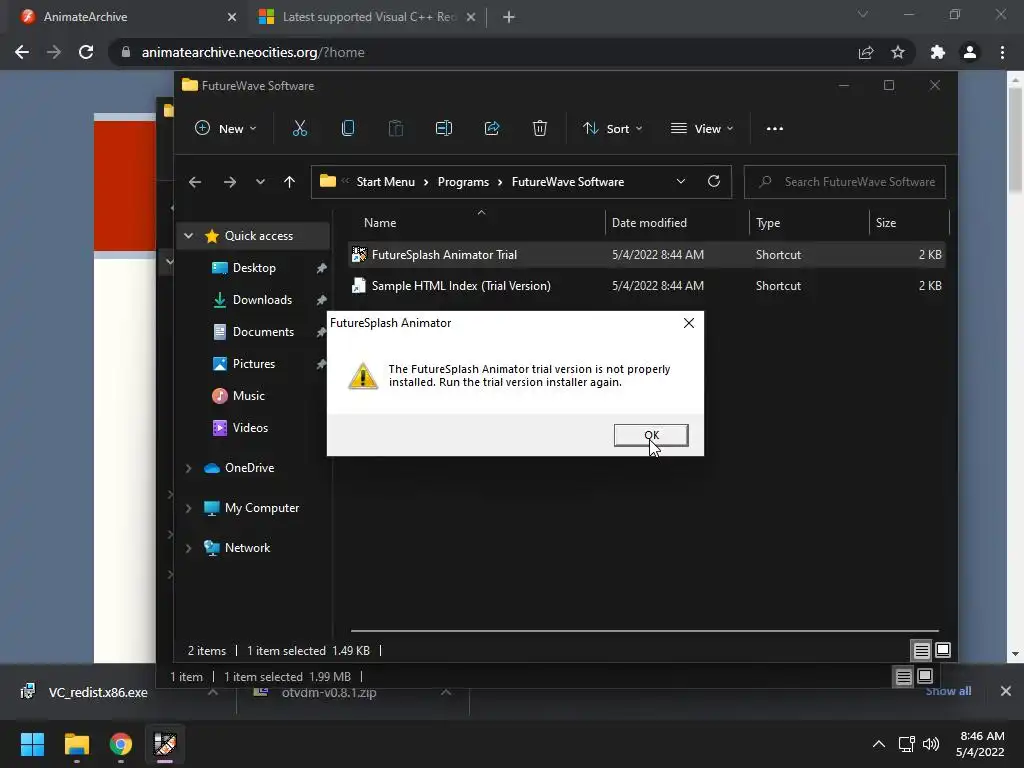1024x768 pixels.
Task: Go up one folder level in Explorer
Action: pos(289,182)
